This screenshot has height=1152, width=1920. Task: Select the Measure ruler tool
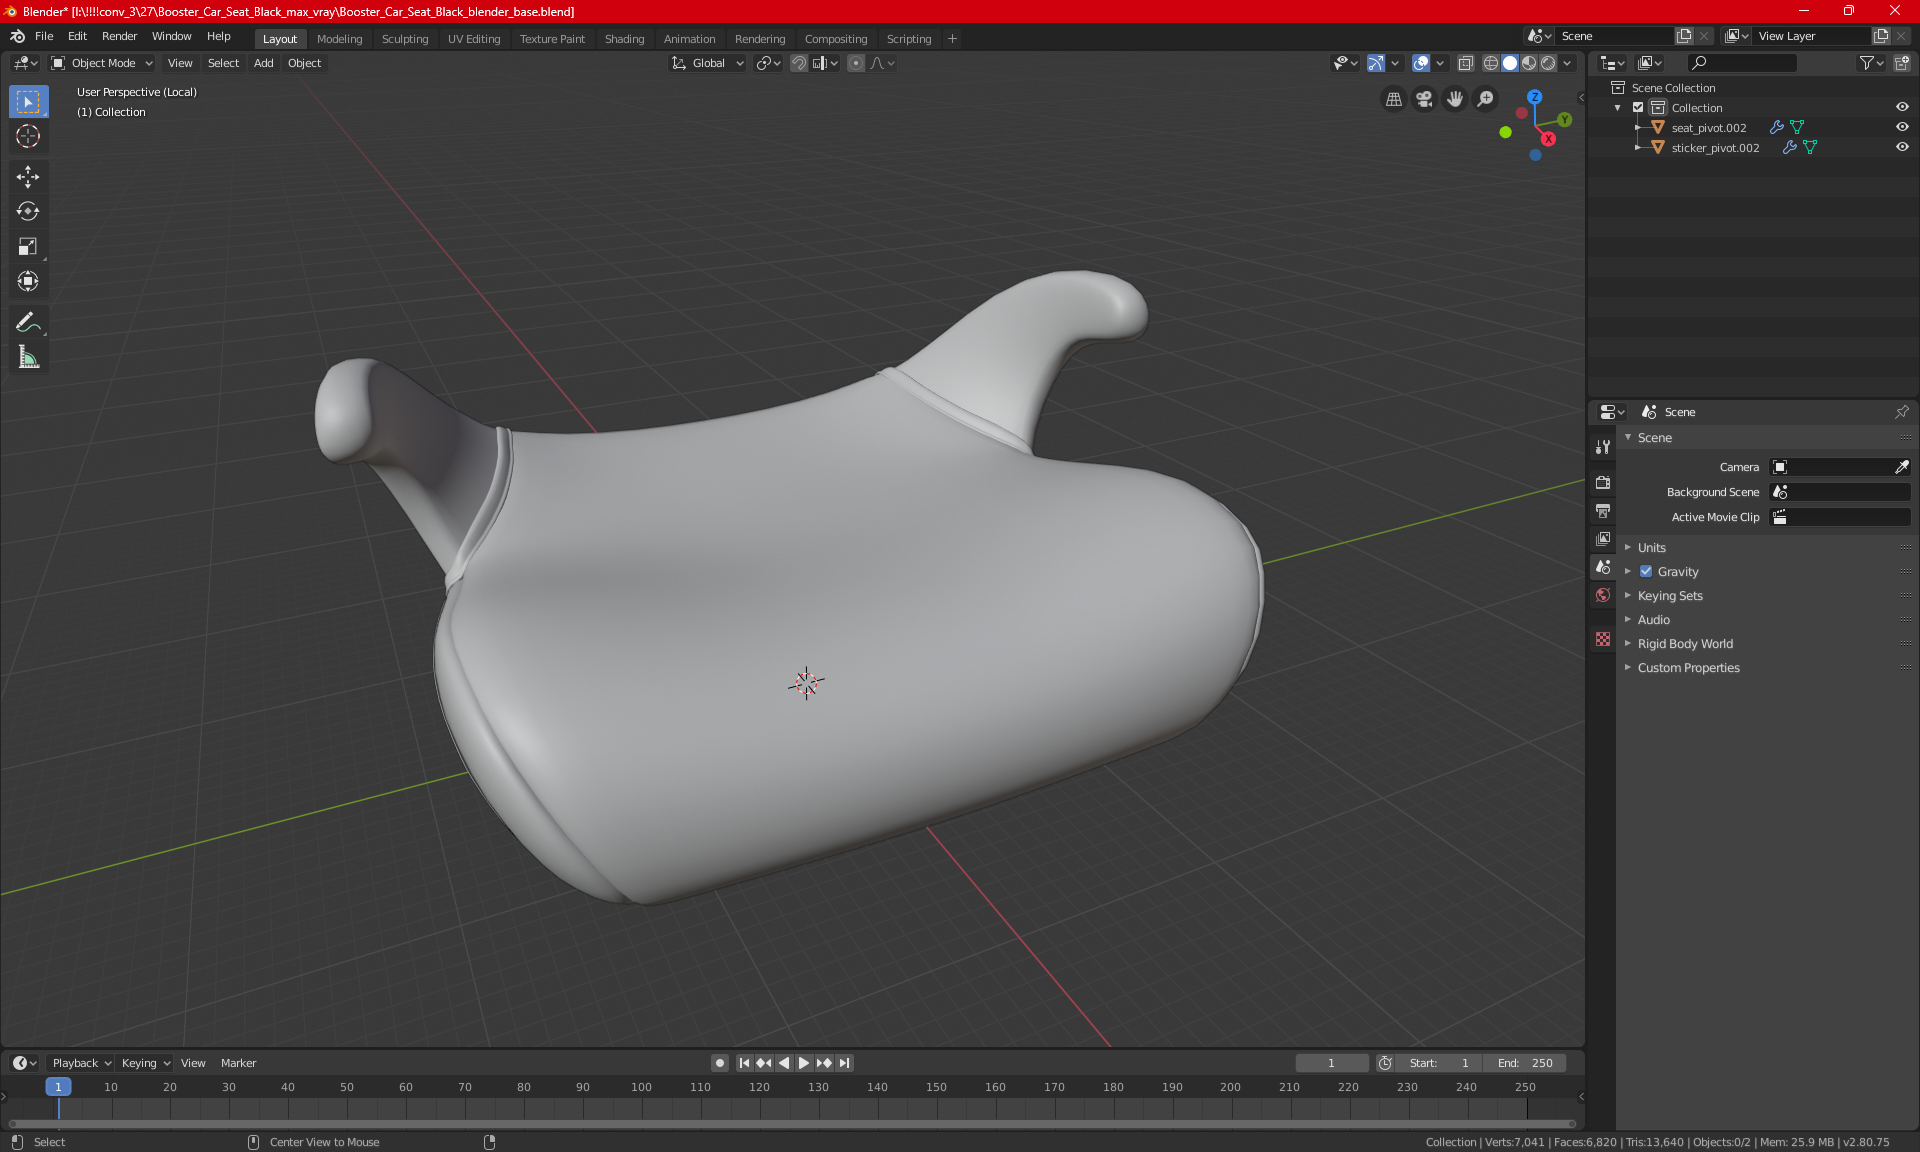(x=28, y=357)
